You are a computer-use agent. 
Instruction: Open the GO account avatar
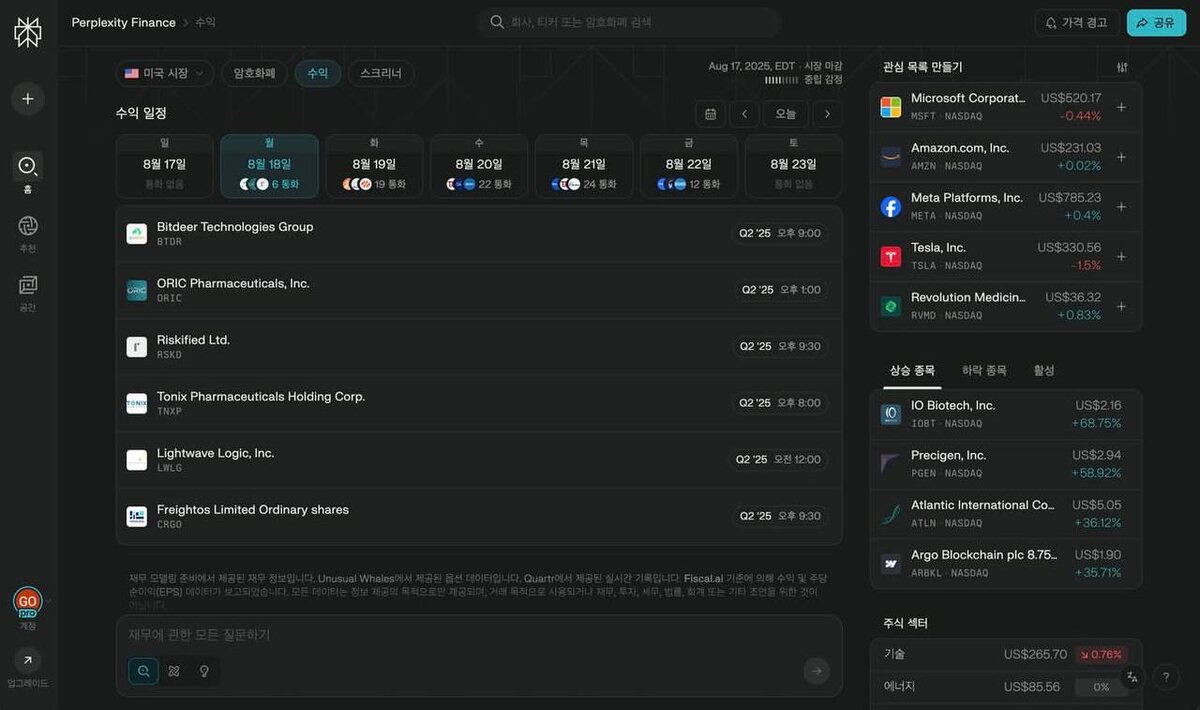(x=27, y=602)
